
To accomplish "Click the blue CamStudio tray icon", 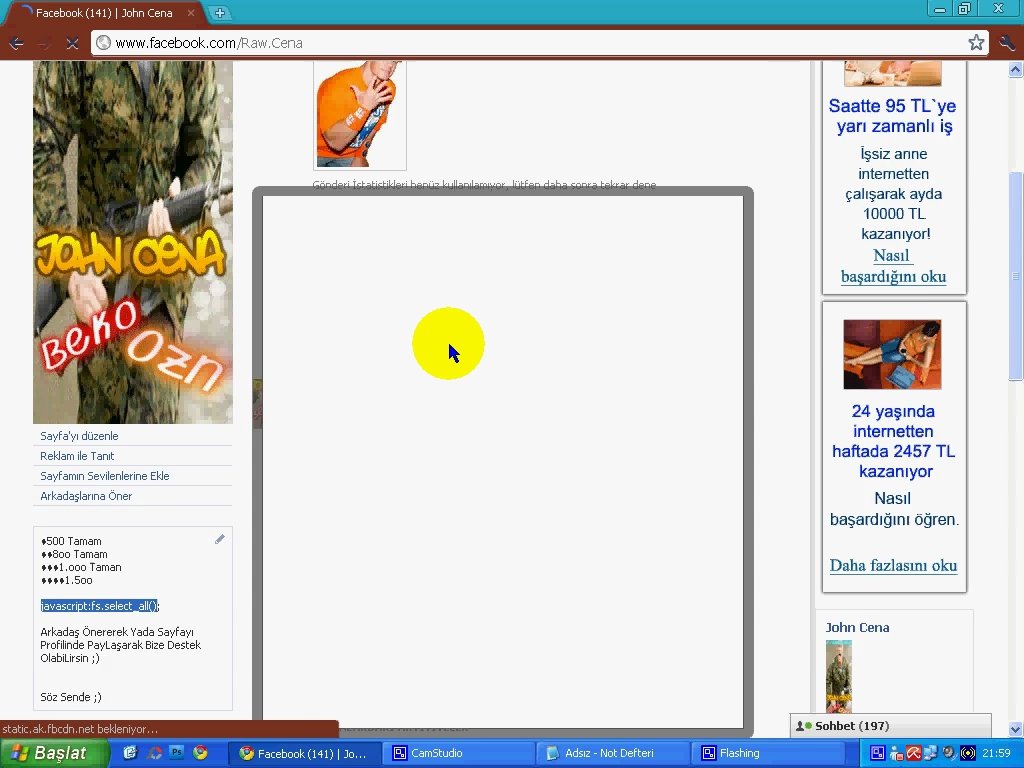I will point(878,753).
